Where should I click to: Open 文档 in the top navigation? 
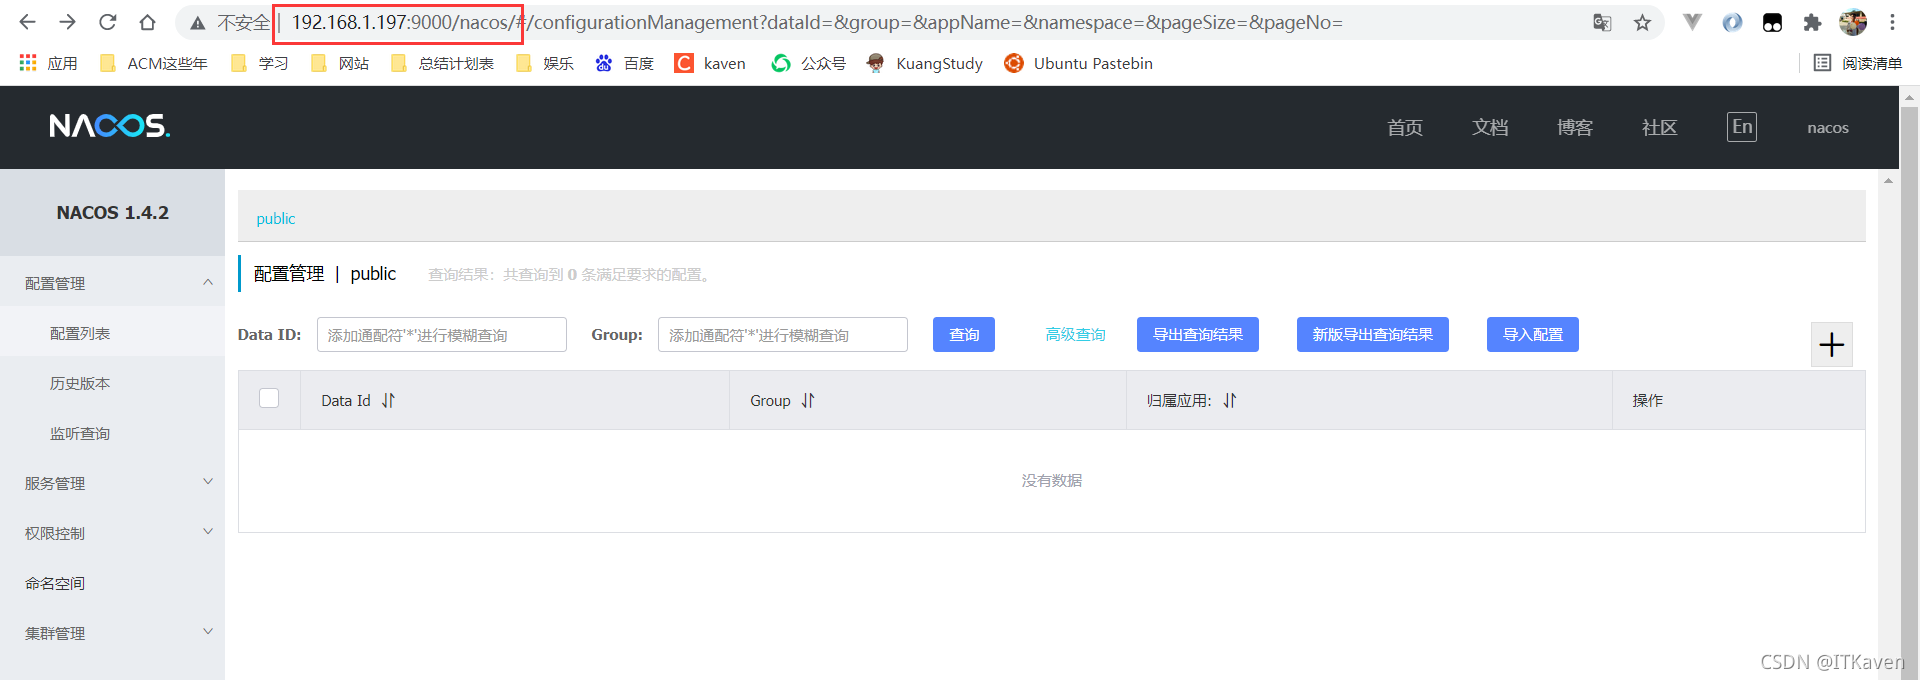click(x=1490, y=127)
